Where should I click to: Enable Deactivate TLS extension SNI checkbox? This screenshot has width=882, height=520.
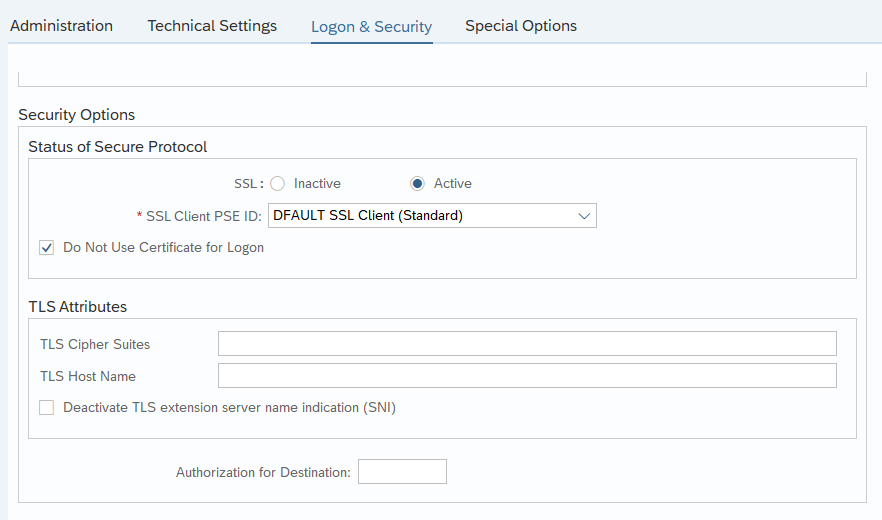[47, 407]
